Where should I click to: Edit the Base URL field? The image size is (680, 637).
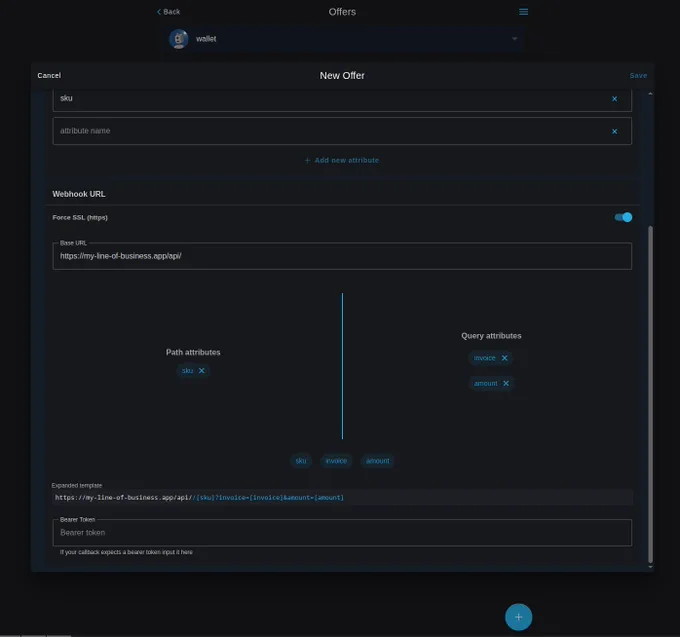(x=342, y=256)
